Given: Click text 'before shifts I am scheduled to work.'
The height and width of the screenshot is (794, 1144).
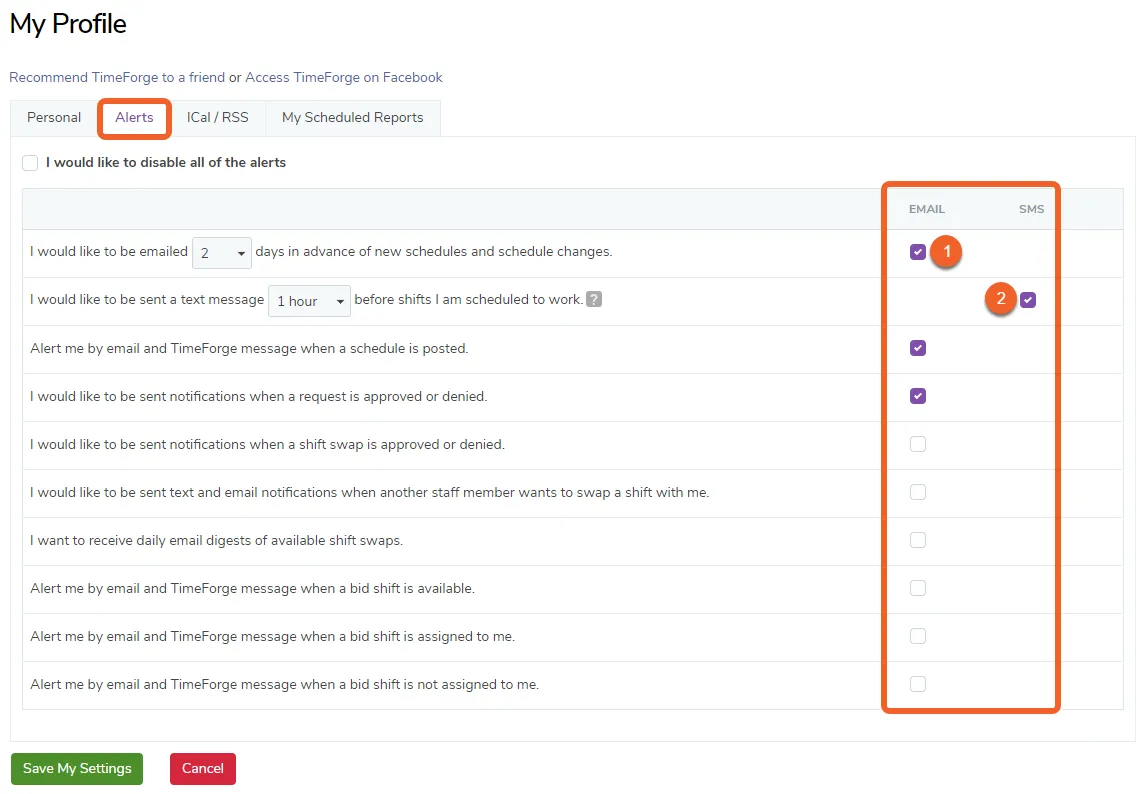Looking at the screenshot, I should tap(468, 299).
